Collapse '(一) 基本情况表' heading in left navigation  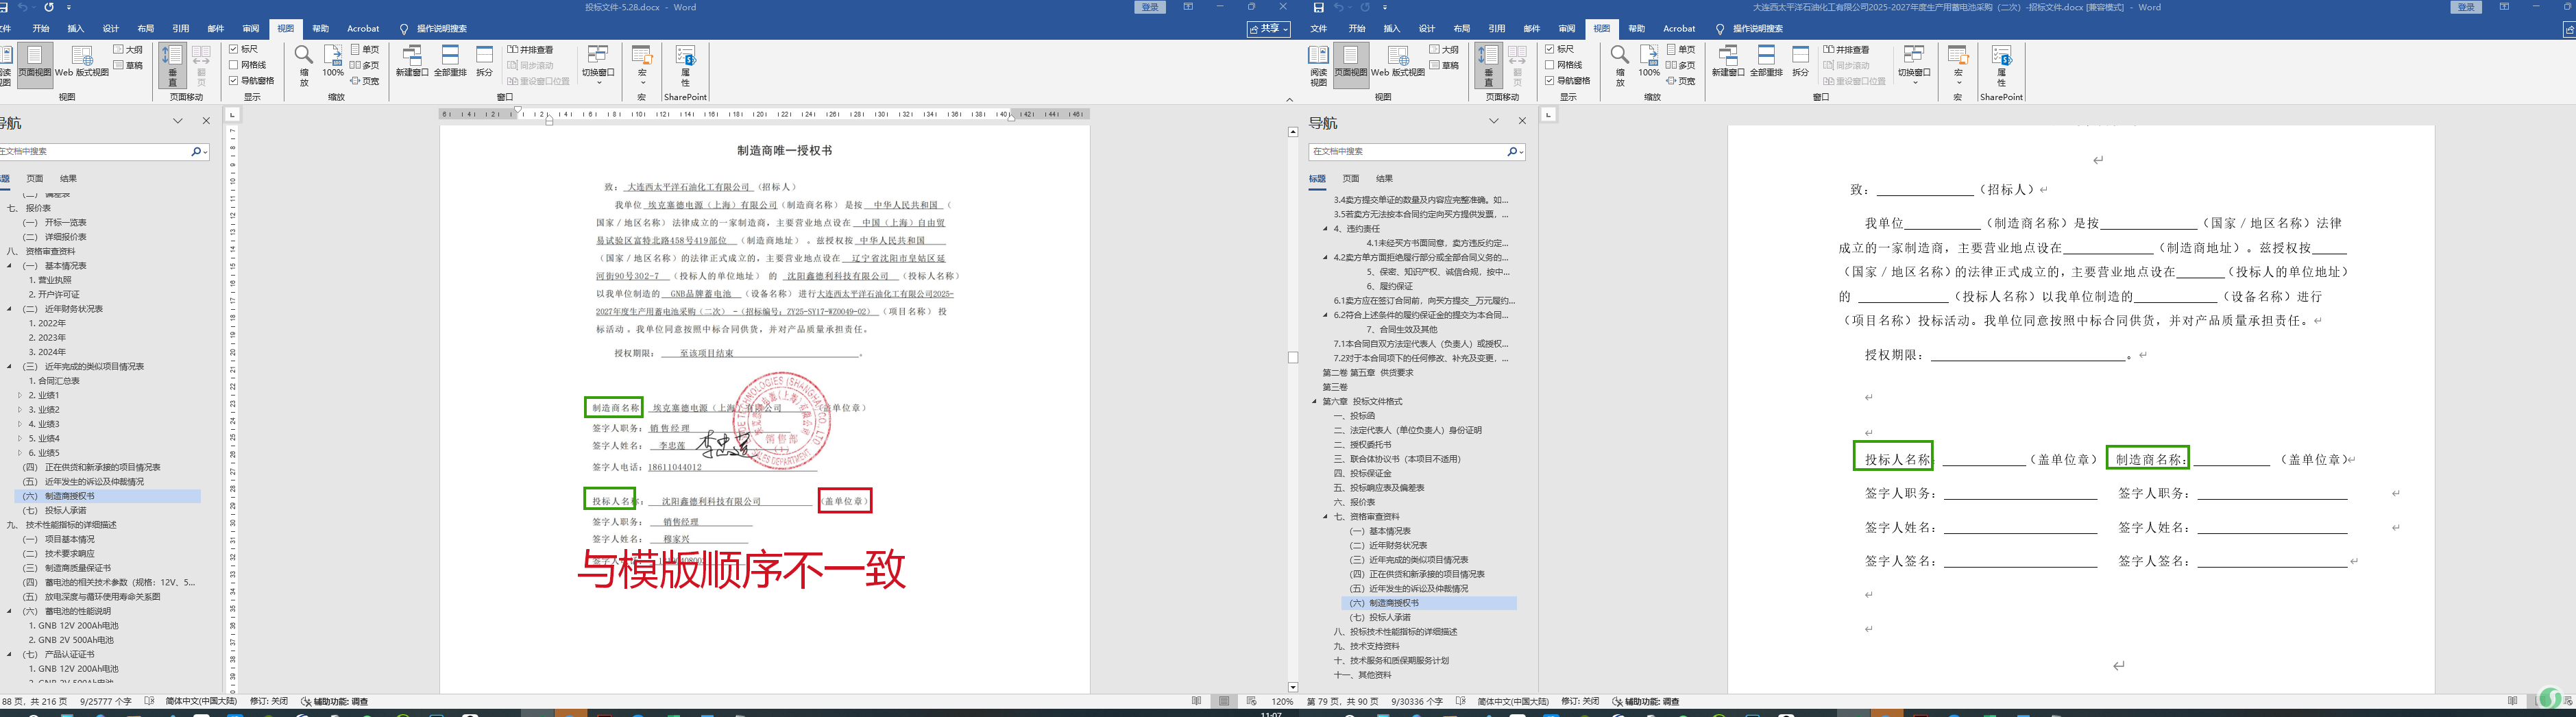[10, 266]
